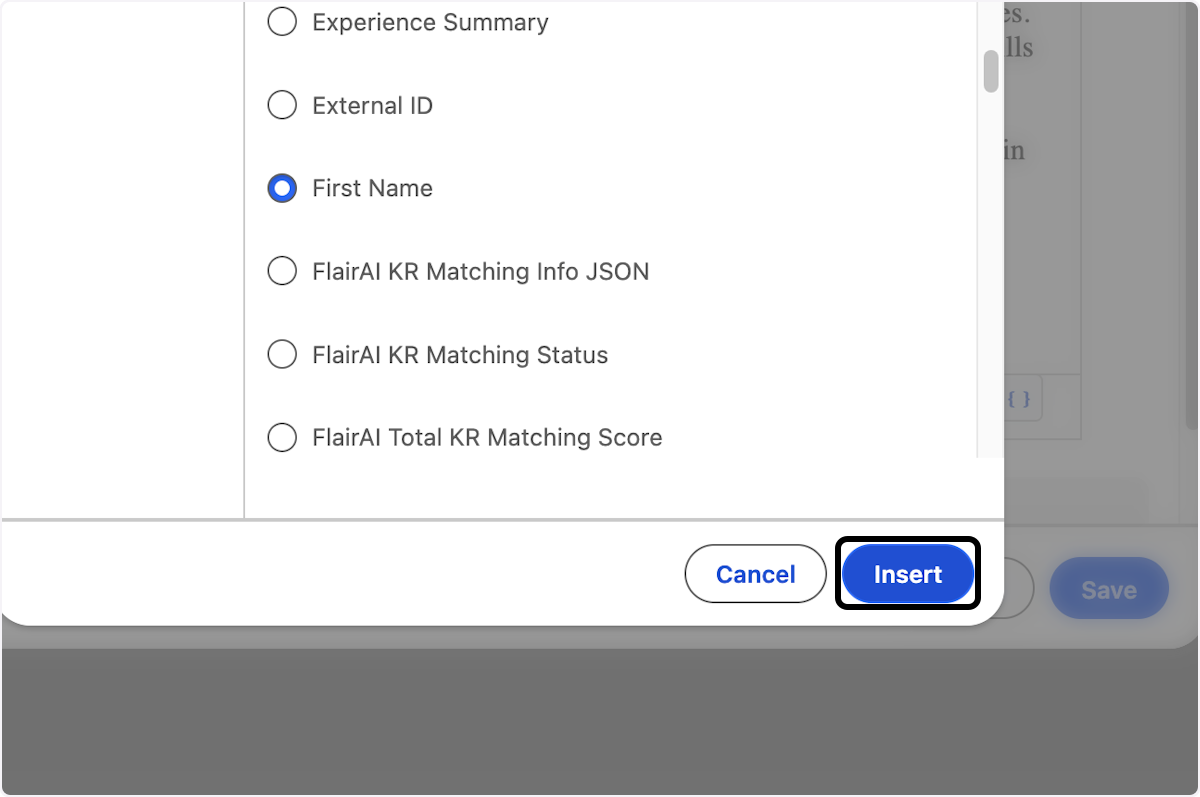1200x797 pixels.
Task: Select the Experience Summary radio button
Action: tap(282, 22)
